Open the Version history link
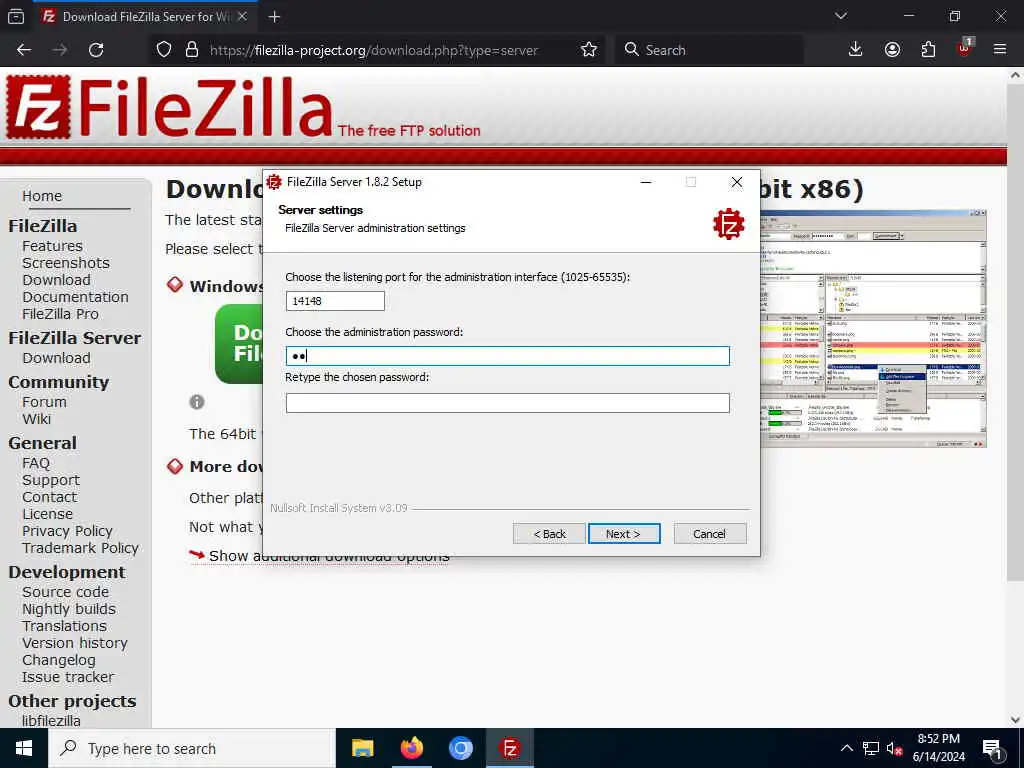 coord(75,643)
